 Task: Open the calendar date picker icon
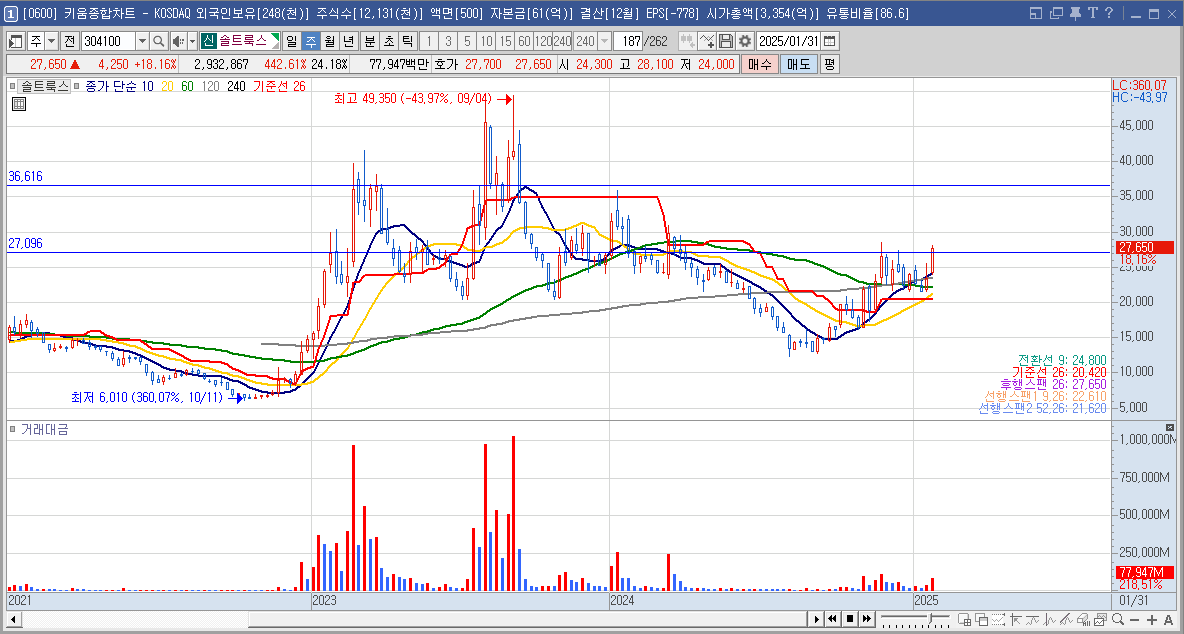(829, 41)
